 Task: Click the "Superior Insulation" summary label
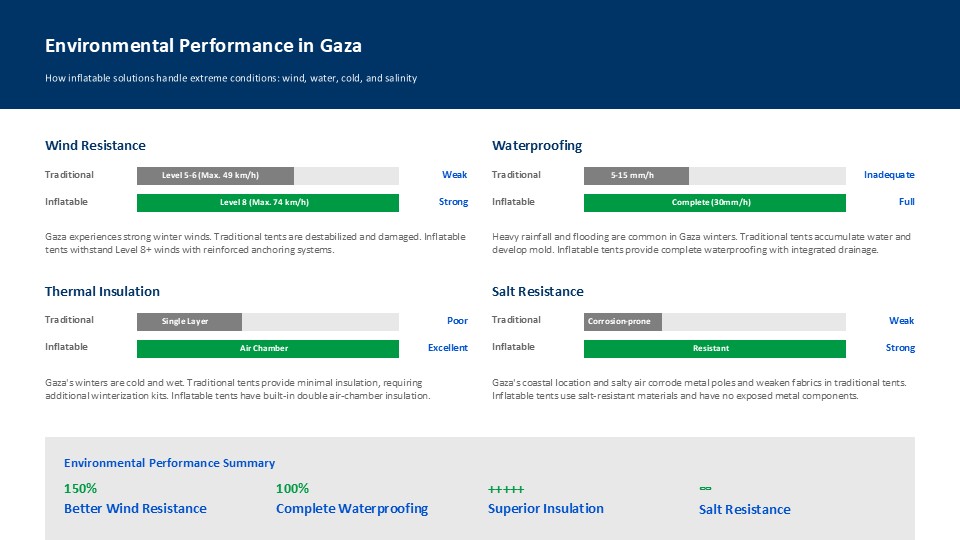click(x=545, y=509)
